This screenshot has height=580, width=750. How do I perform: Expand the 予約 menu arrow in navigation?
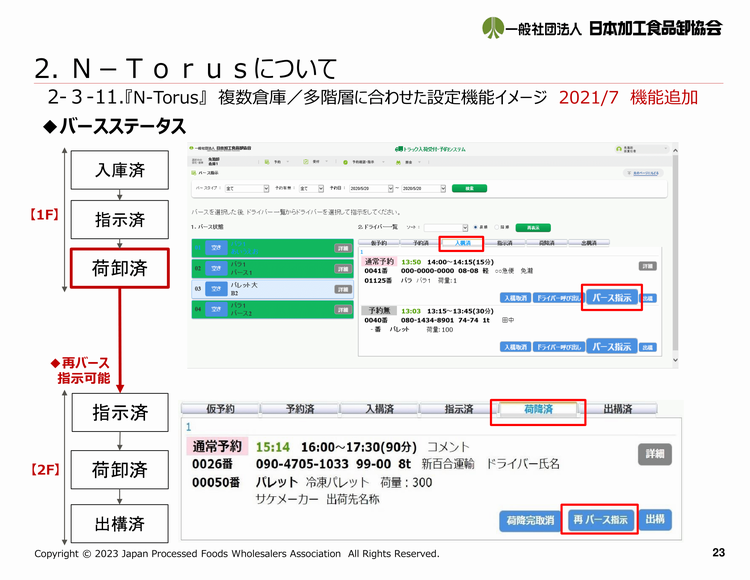tap(288, 162)
